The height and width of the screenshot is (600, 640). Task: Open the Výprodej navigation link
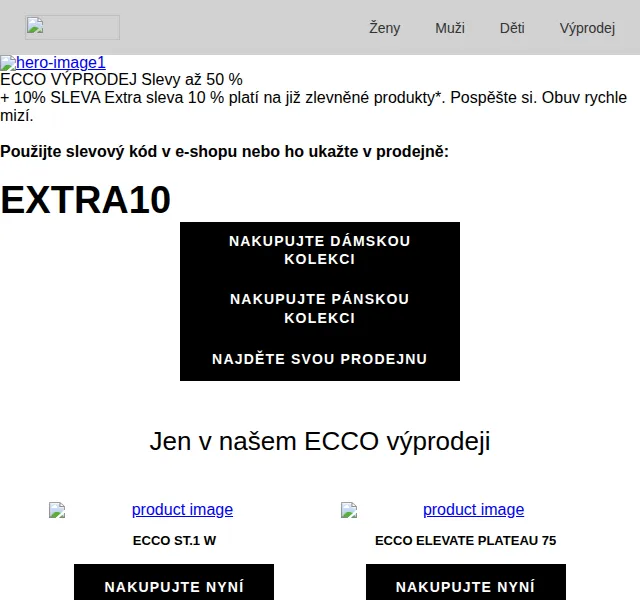tap(587, 28)
